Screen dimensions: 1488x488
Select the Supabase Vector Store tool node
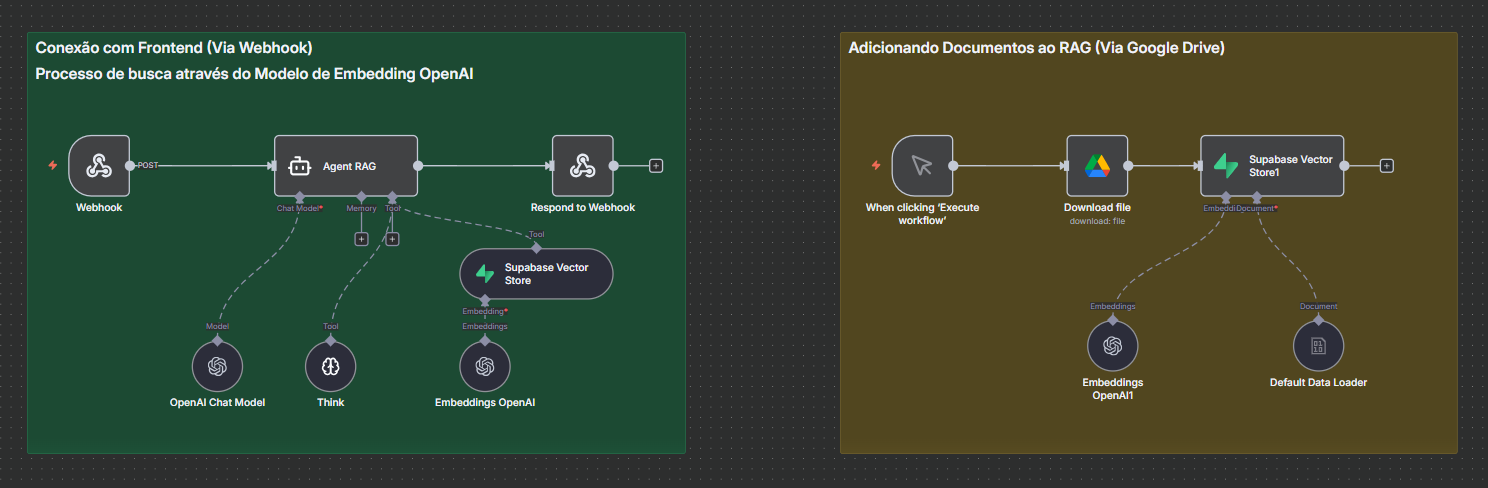[536, 274]
